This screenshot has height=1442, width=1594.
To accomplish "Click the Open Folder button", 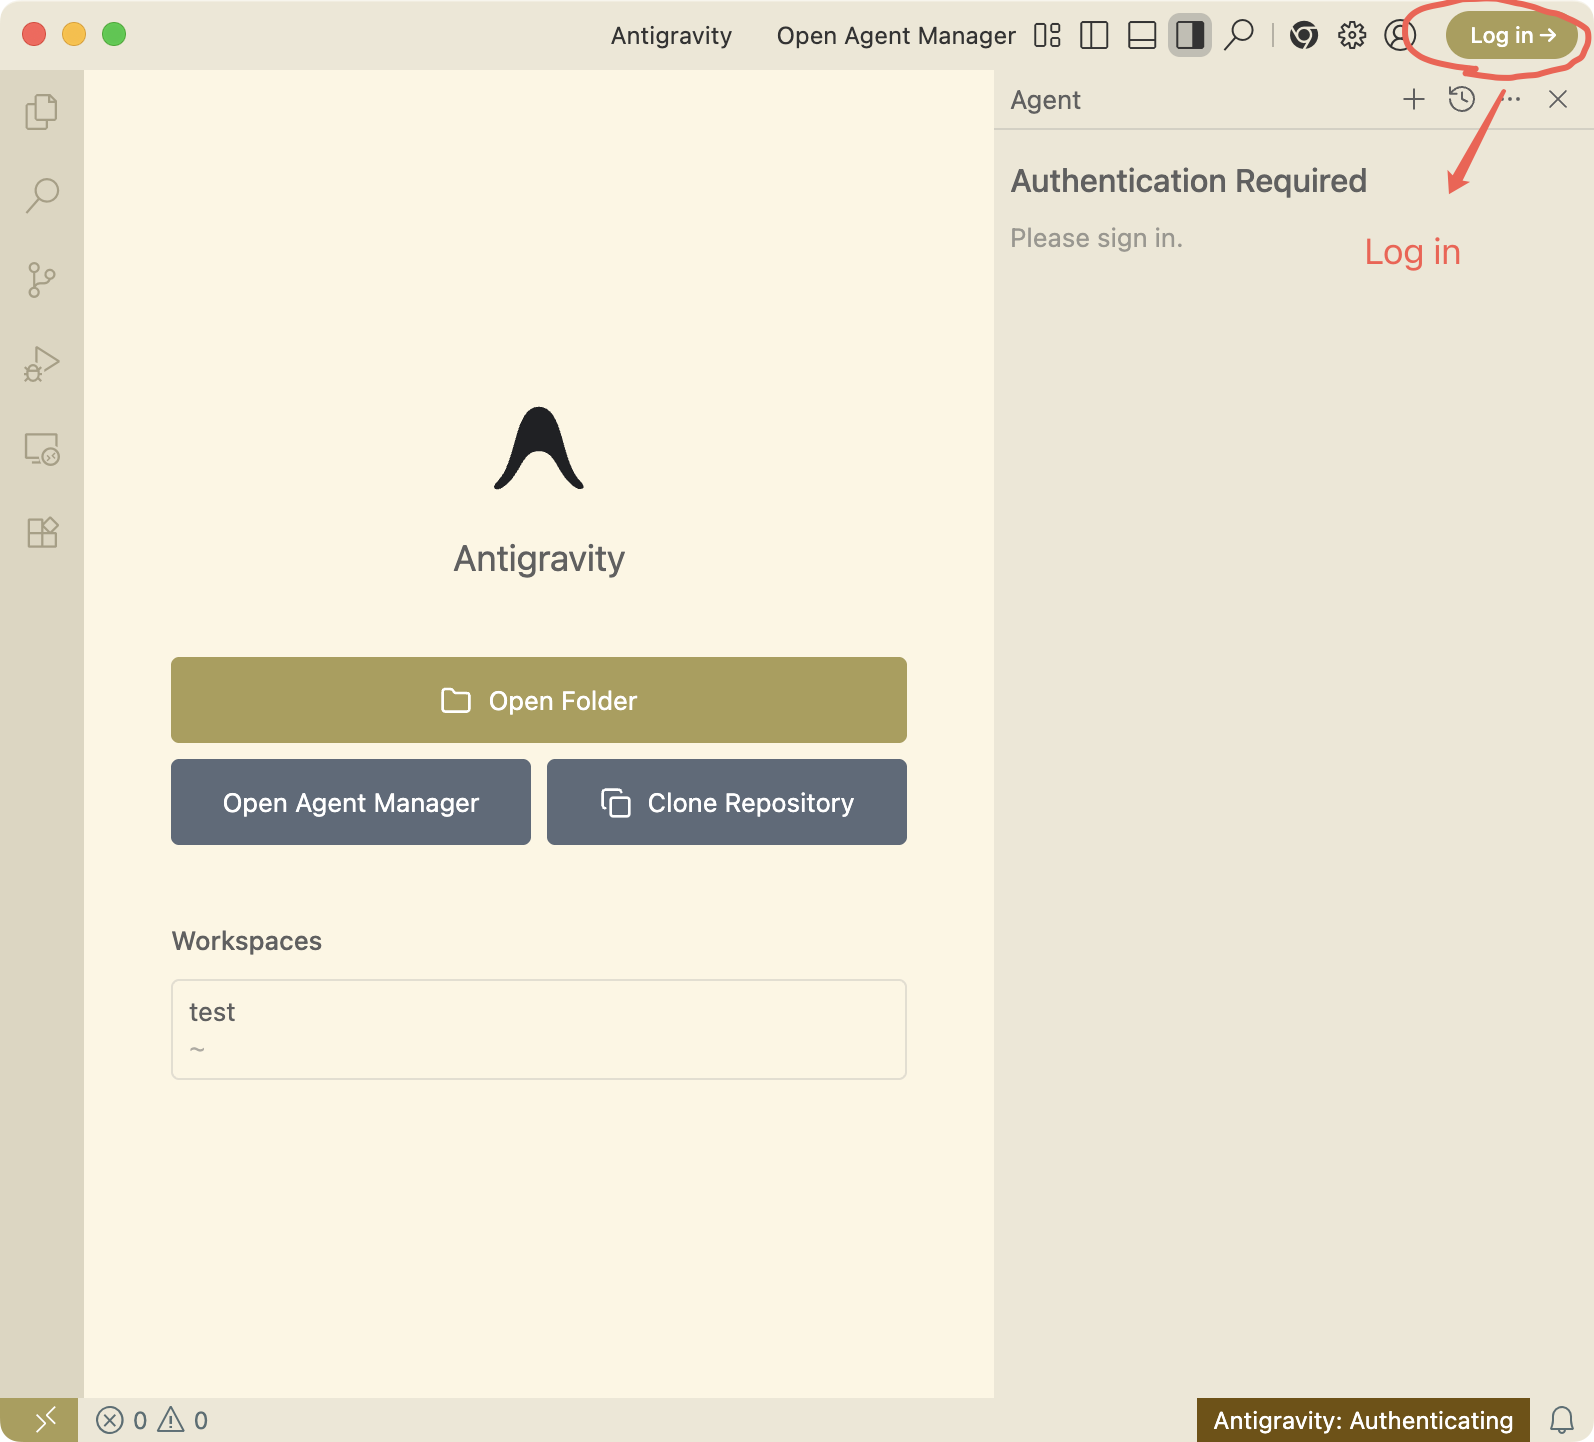I will 538,700.
